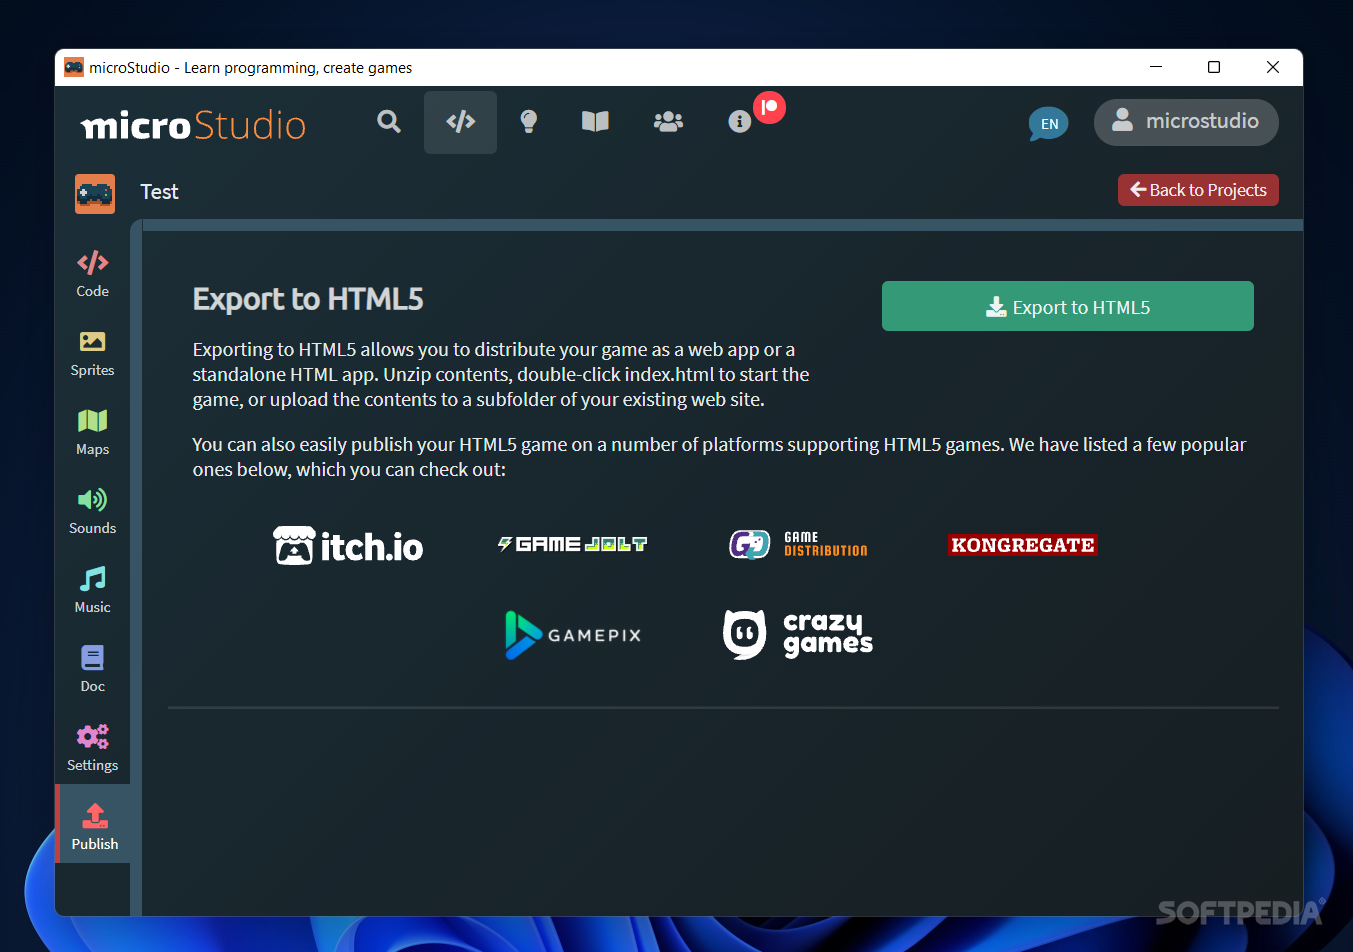The height and width of the screenshot is (952, 1353).
Task: Switch to the Music section
Action: click(x=93, y=590)
